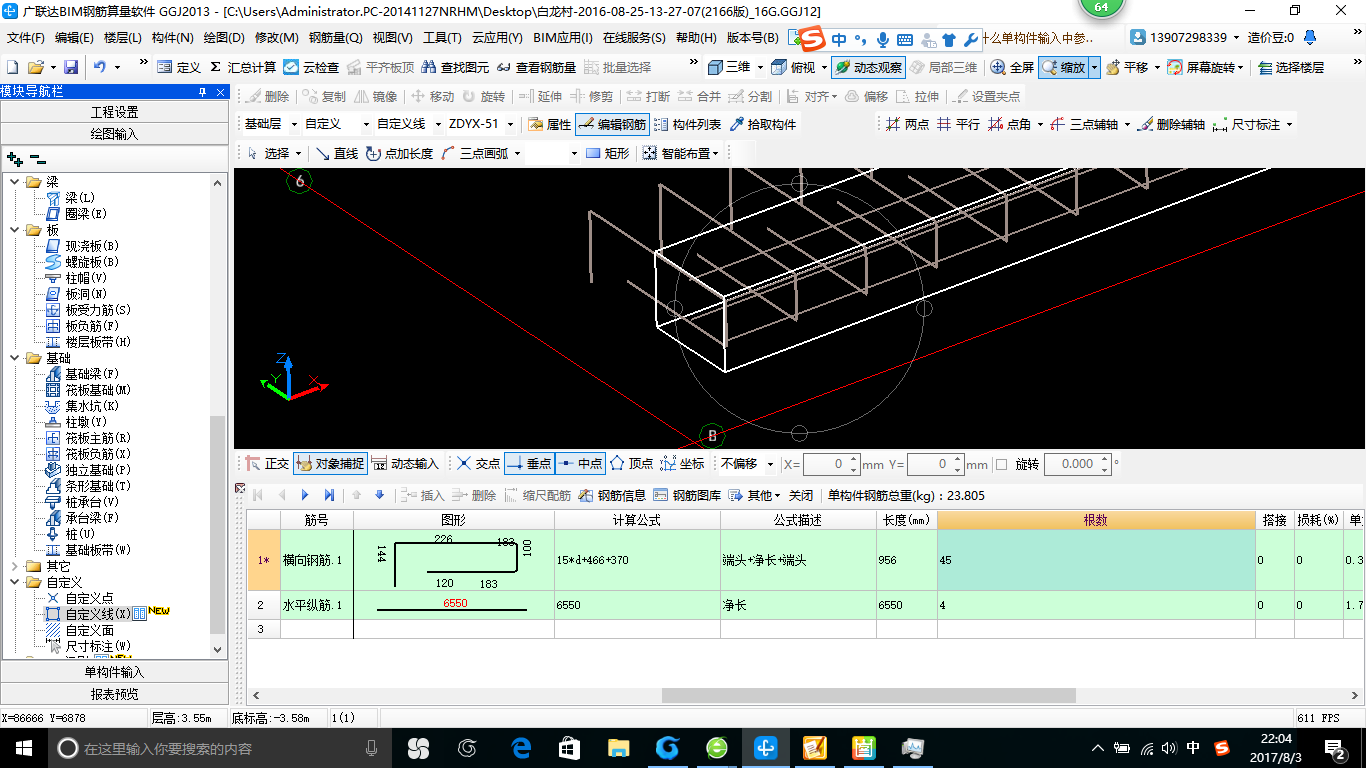This screenshot has height=768, width=1366.
Task: Select 两点 two-point axis tool
Action: [x=908, y=125]
